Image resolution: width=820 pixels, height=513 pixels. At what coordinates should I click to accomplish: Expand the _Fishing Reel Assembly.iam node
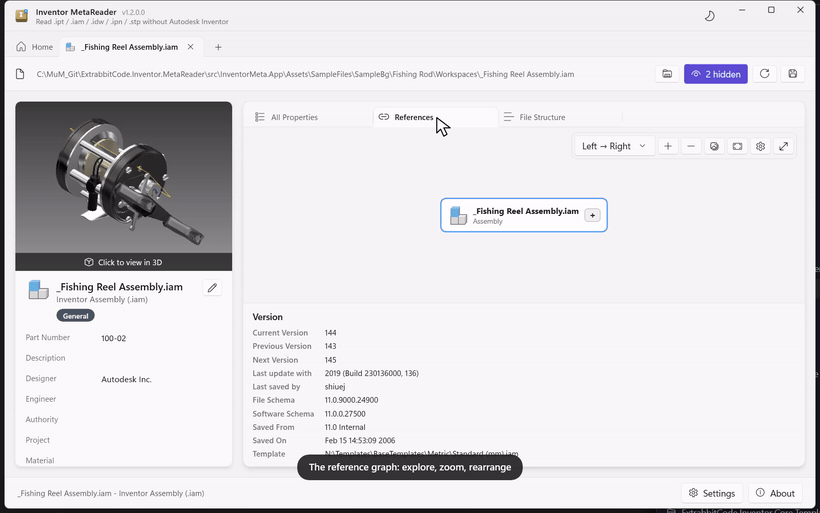tap(592, 215)
